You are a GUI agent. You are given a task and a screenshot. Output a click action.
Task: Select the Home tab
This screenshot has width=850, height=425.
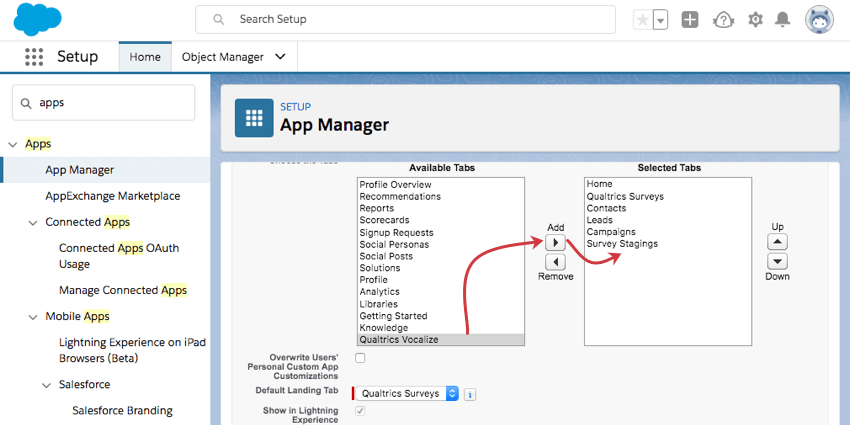click(x=145, y=57)
